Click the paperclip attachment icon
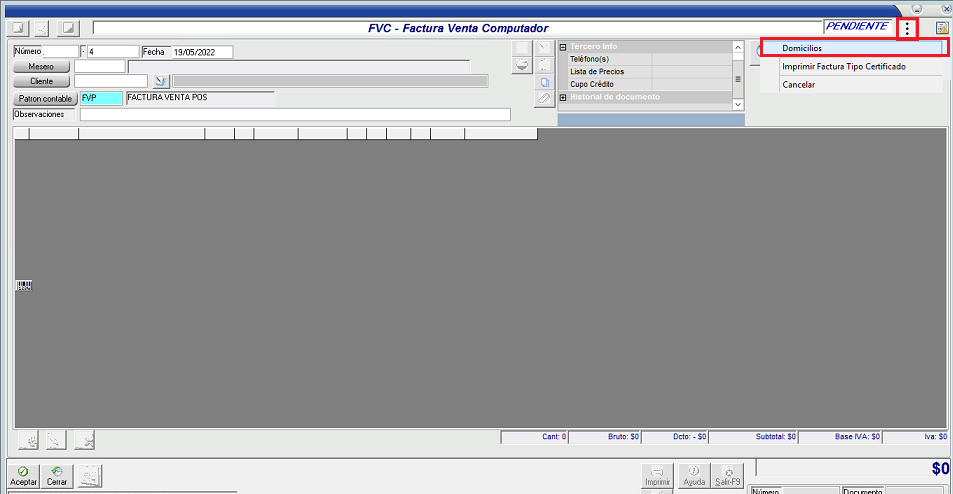953x494 pixels. coord(544,99)
